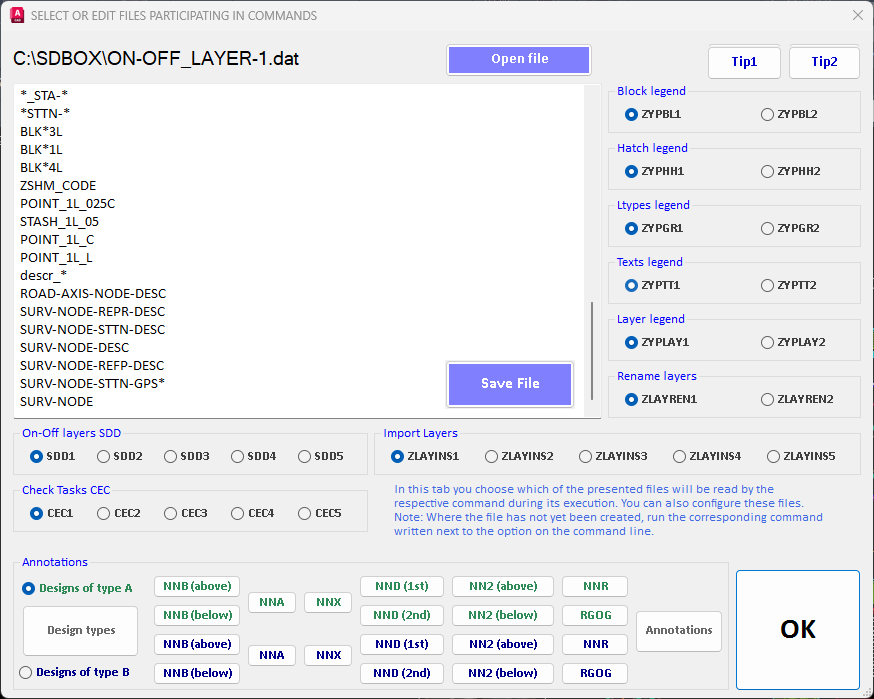
Task: Click the green NNB (above) button
Action: point(197,586)
